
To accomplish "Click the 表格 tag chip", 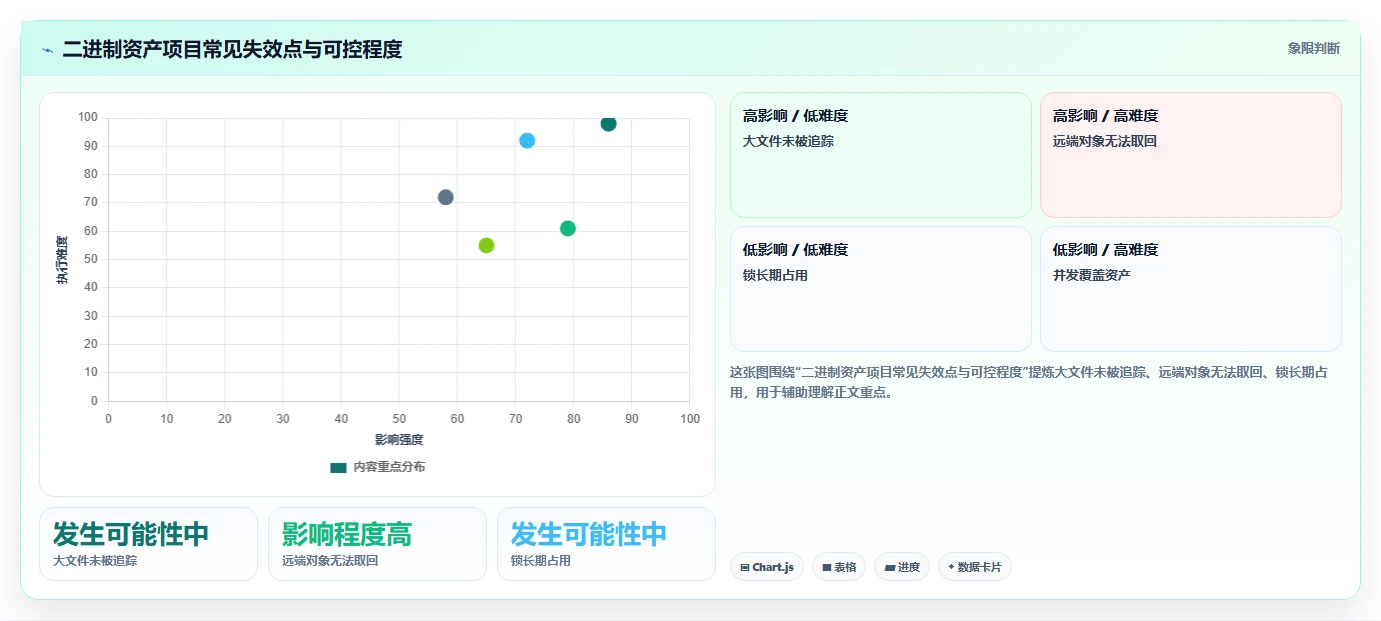I will 839,567.
